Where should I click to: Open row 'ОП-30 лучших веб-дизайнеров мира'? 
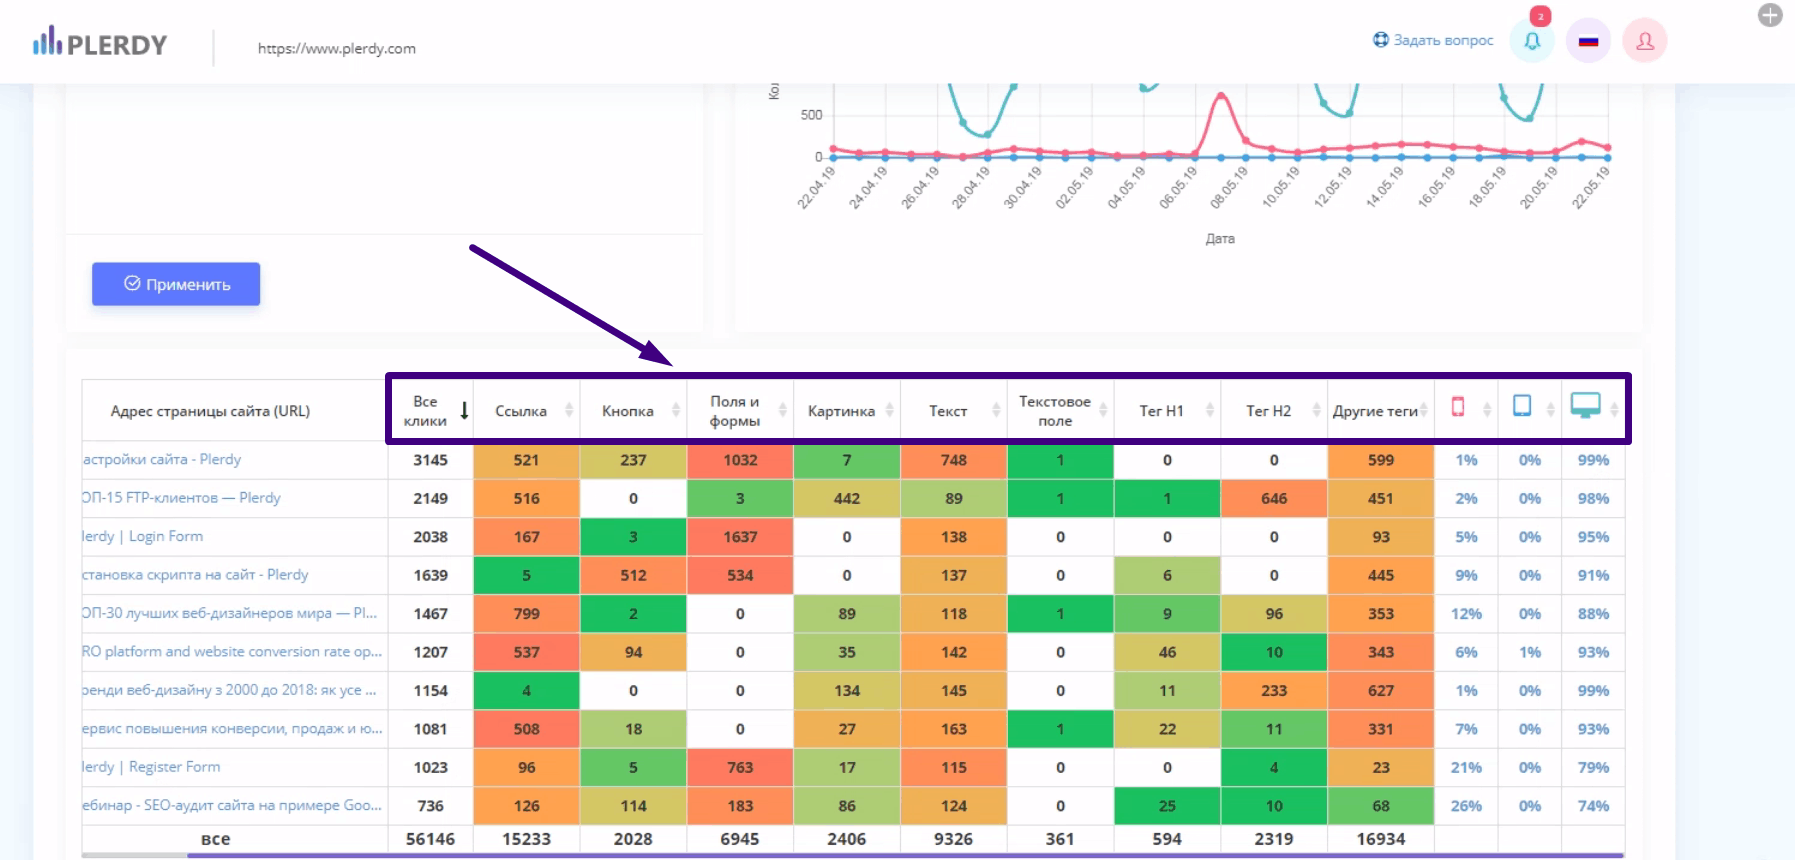tap(229, 612)
